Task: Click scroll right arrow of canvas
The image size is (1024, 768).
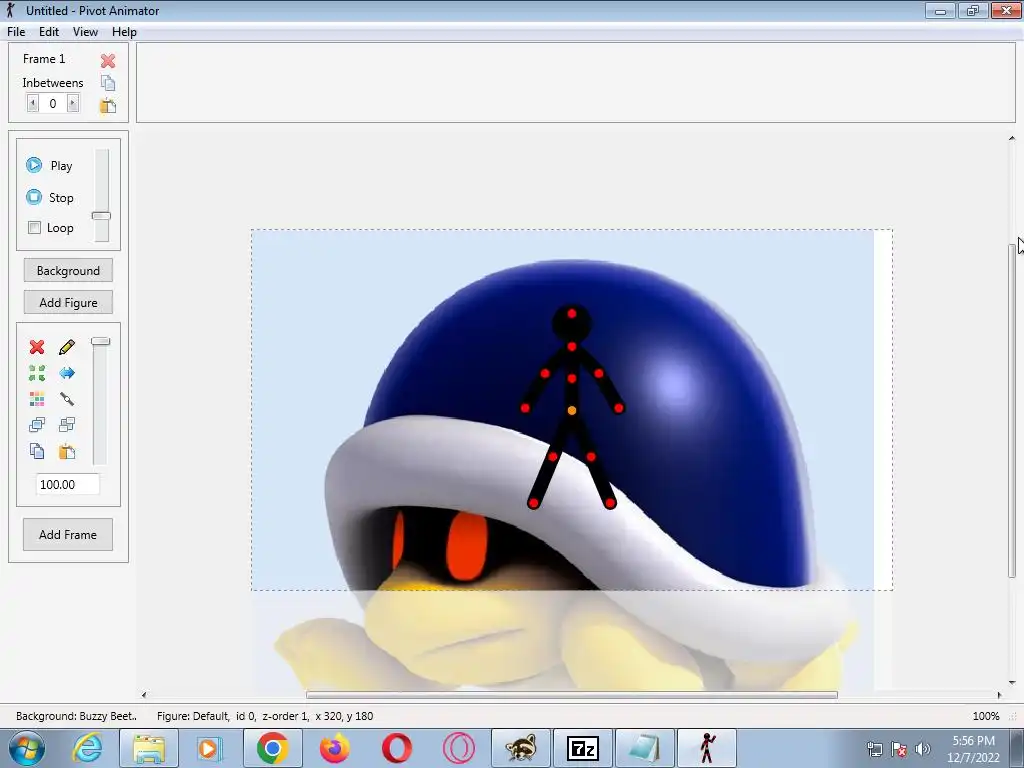Action: tap(999, 695)
